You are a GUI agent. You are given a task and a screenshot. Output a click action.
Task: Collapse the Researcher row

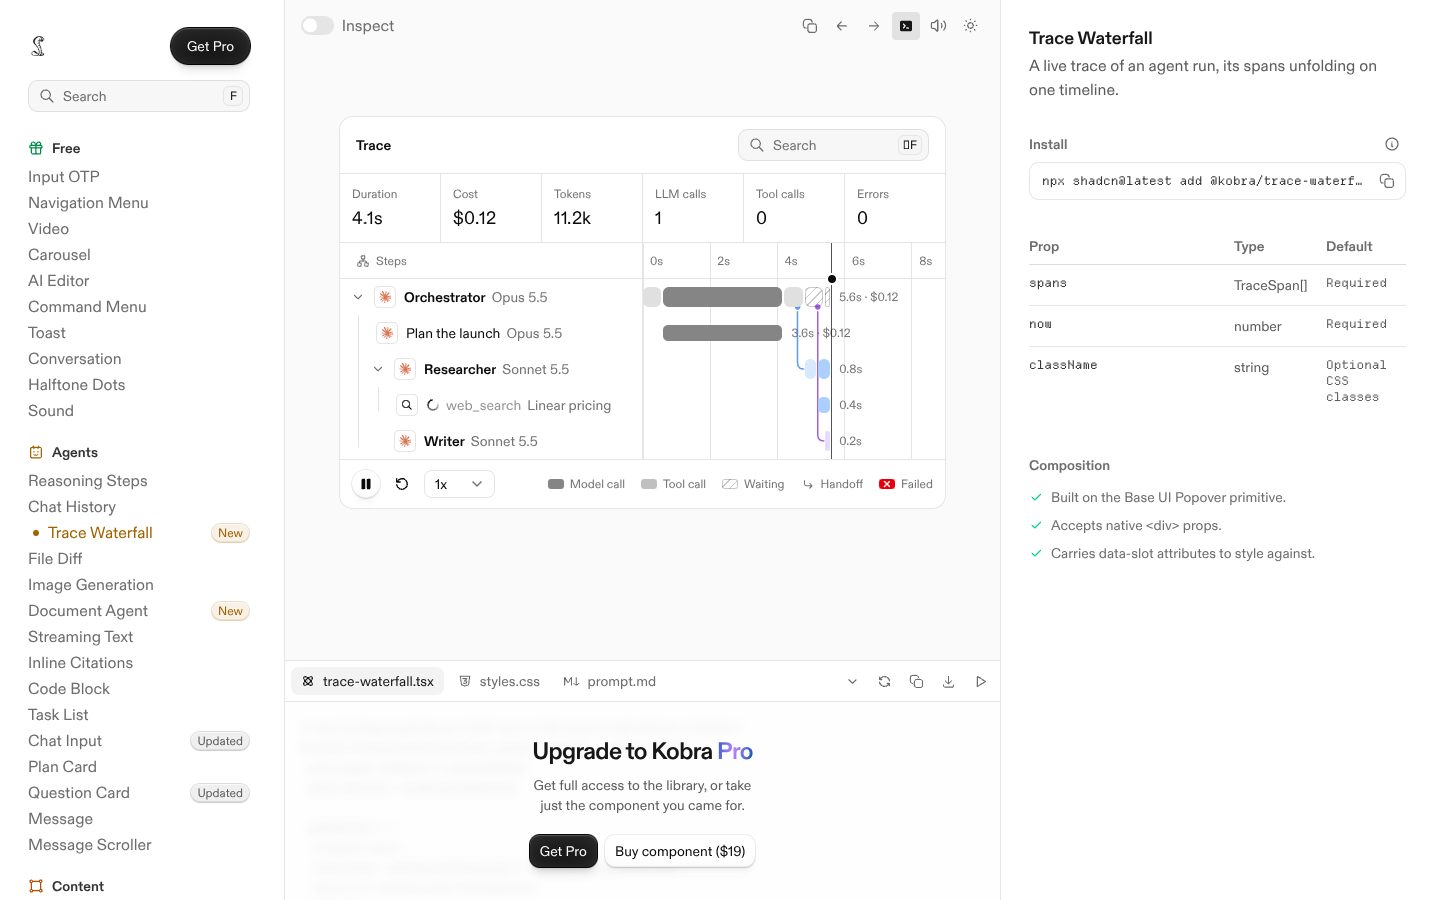378,369
